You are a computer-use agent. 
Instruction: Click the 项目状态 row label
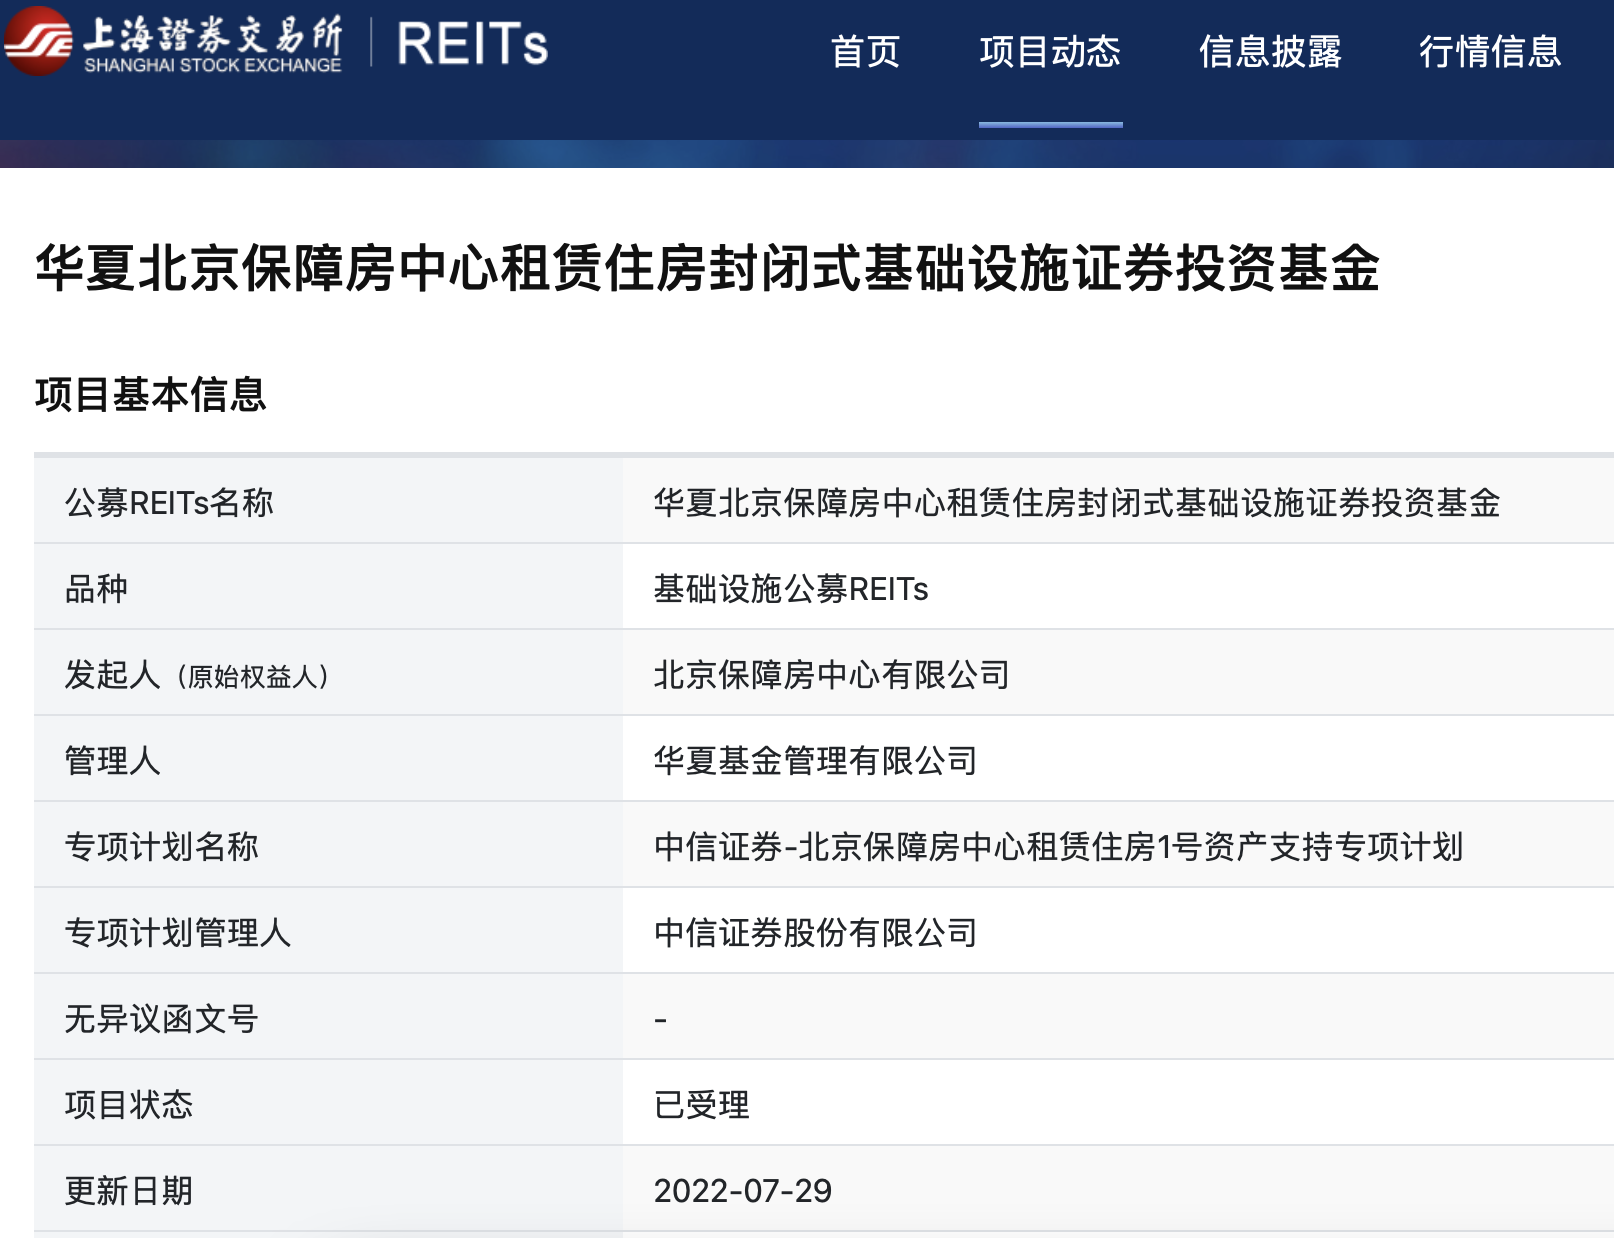[x=128, y=1105]
